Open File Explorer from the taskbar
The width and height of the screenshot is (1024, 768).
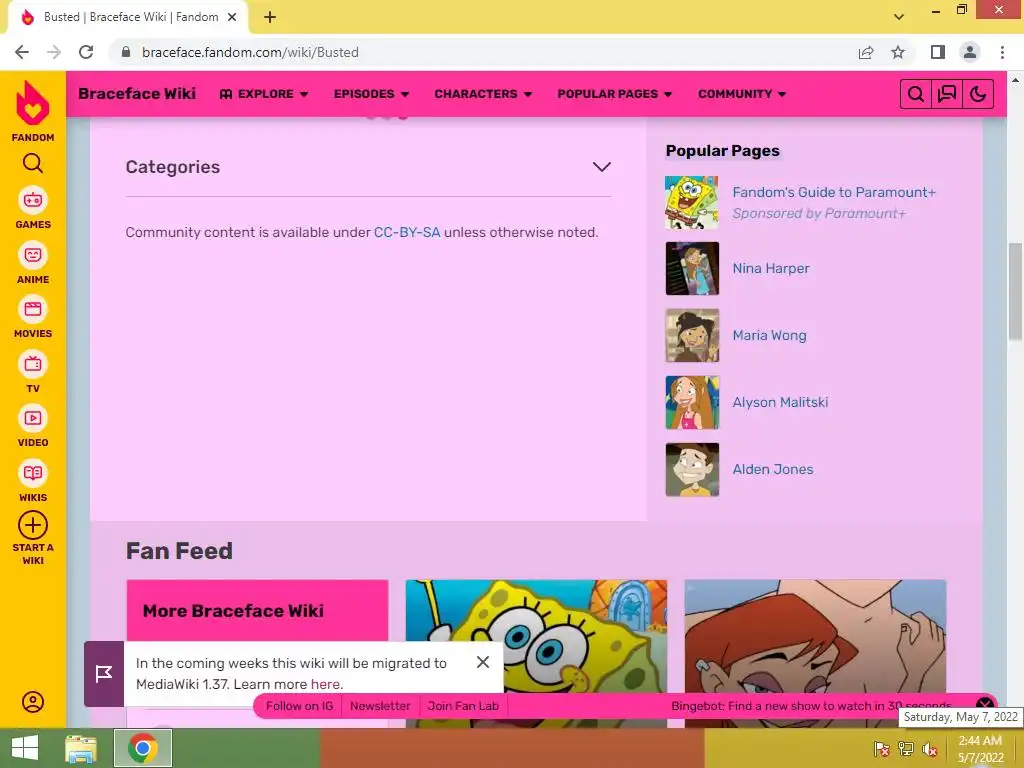click(x=80, y=748)
